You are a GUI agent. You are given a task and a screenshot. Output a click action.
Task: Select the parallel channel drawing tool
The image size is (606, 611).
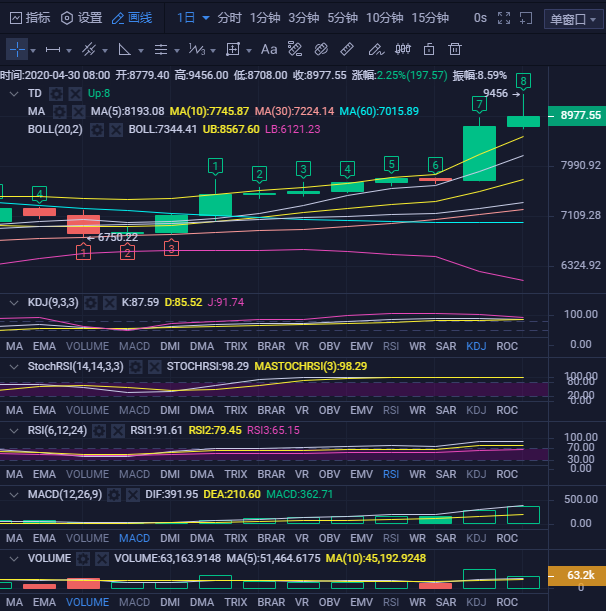[89, 49]
